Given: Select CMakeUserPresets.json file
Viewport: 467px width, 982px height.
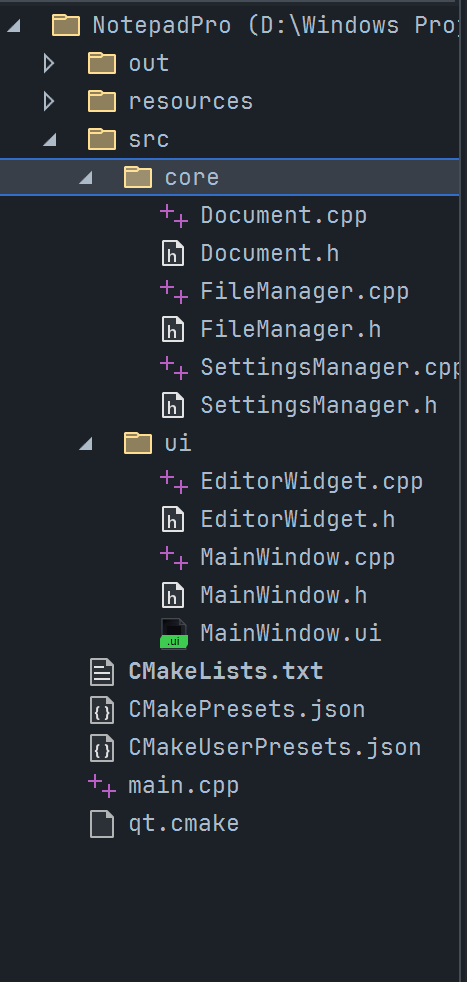Looking at the screenshot, I should pos(275,747).
